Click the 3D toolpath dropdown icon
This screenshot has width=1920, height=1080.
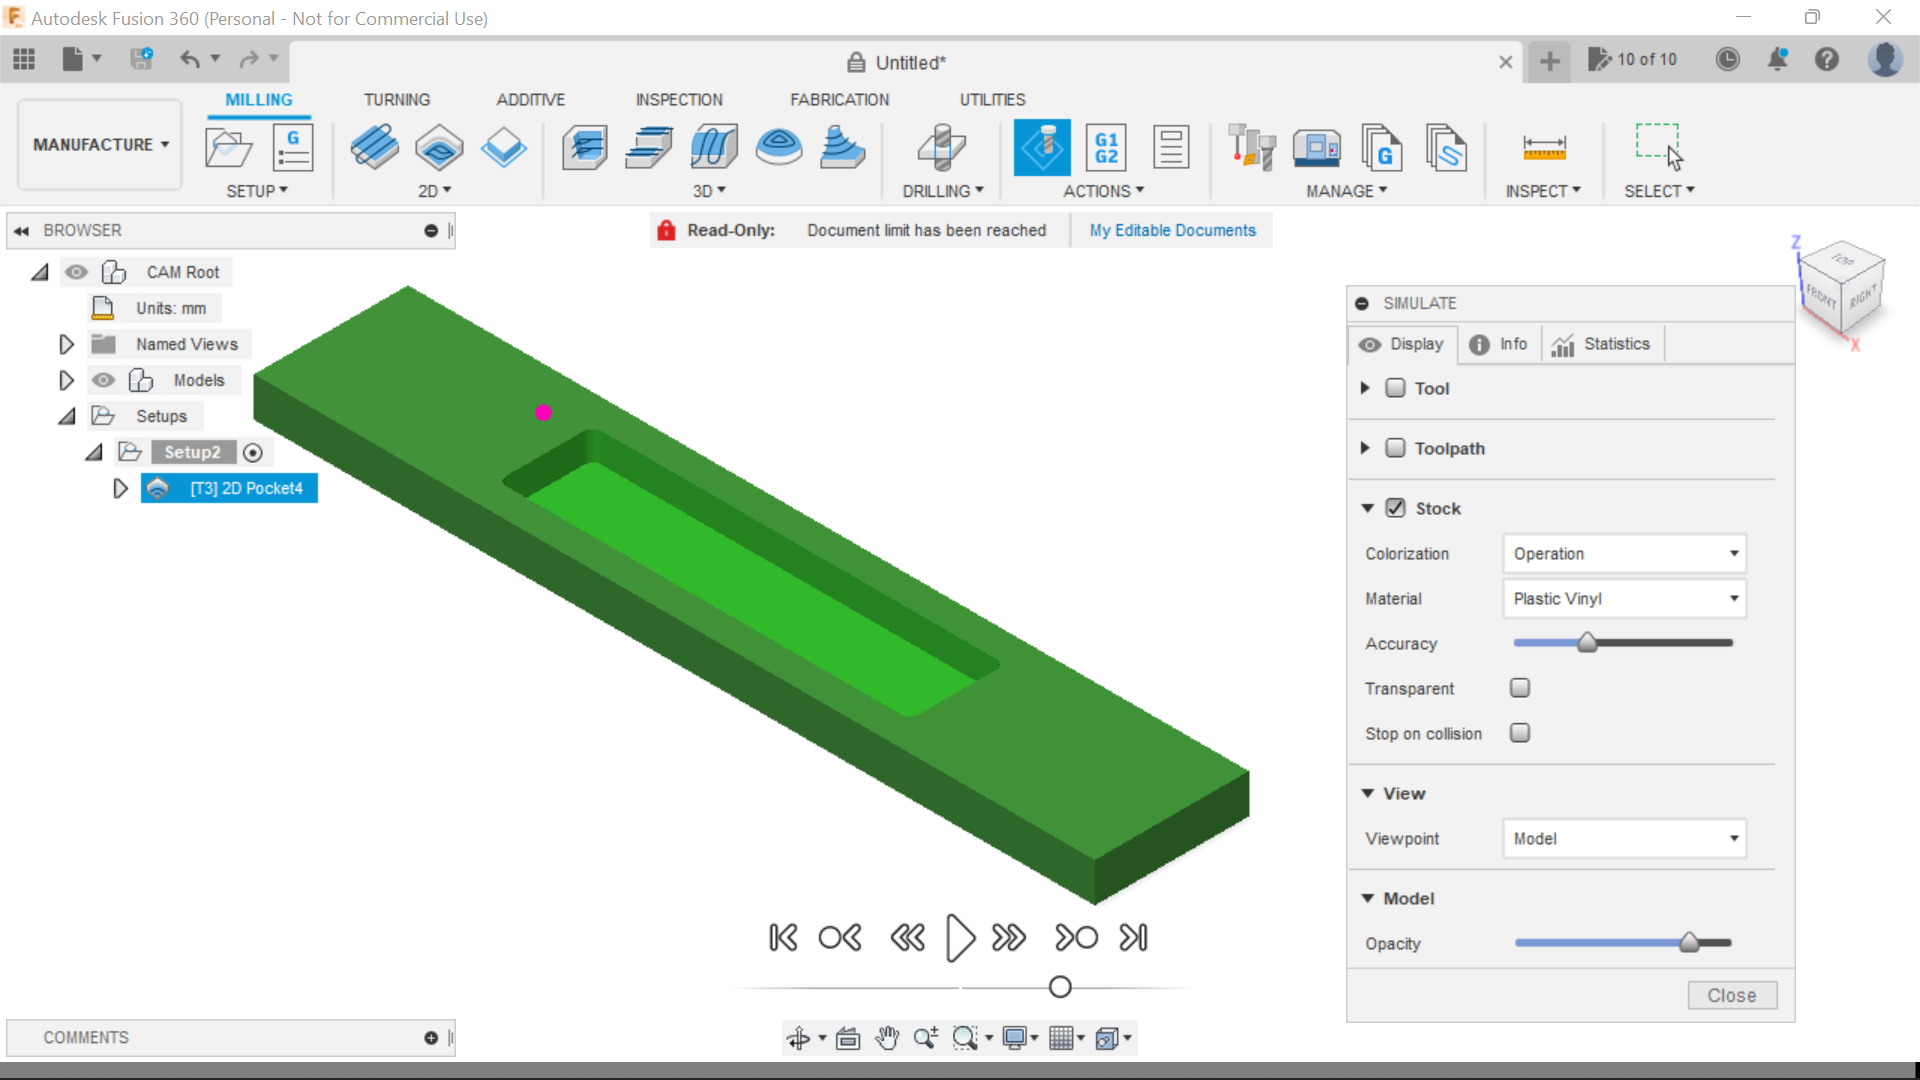tap(723, 191)
